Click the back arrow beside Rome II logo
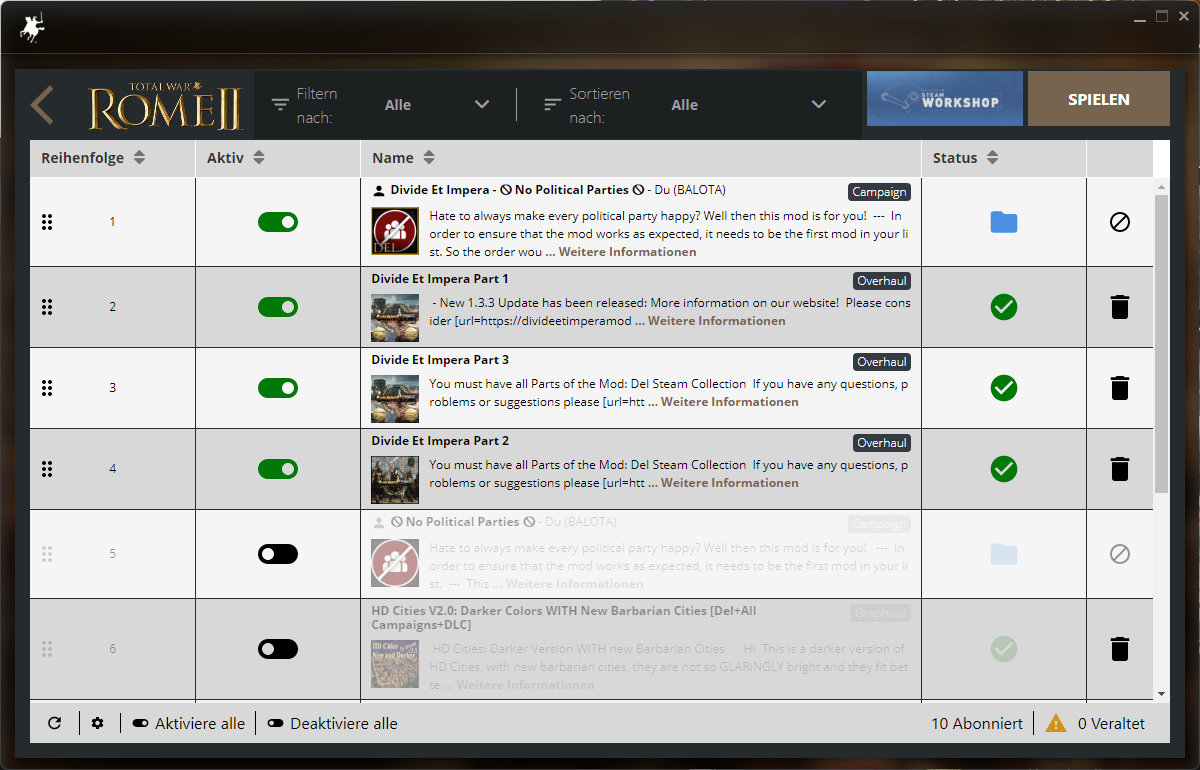This screenshot has width=1200, height=770. click(42, 105)
